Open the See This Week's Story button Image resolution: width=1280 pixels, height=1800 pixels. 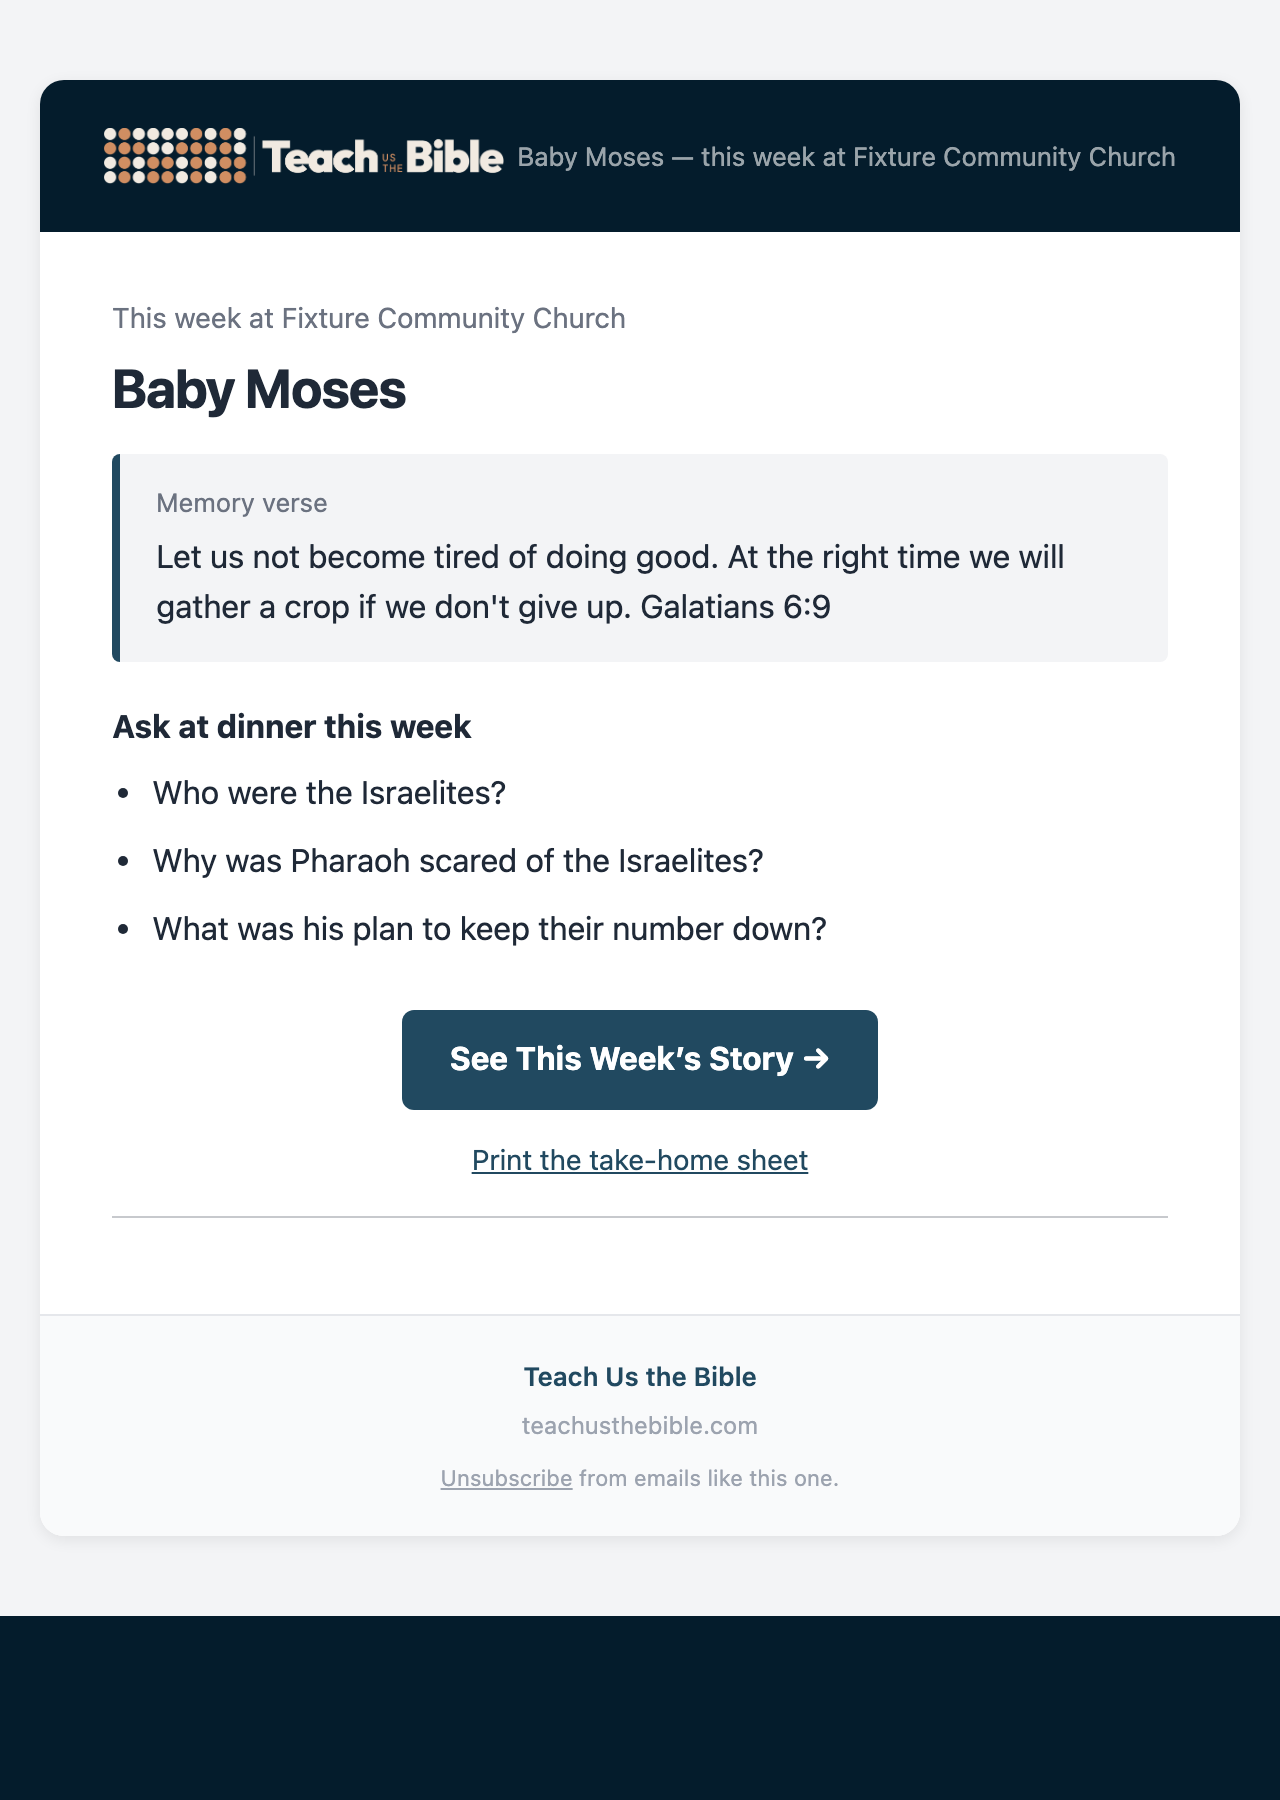click(640, 1059)
